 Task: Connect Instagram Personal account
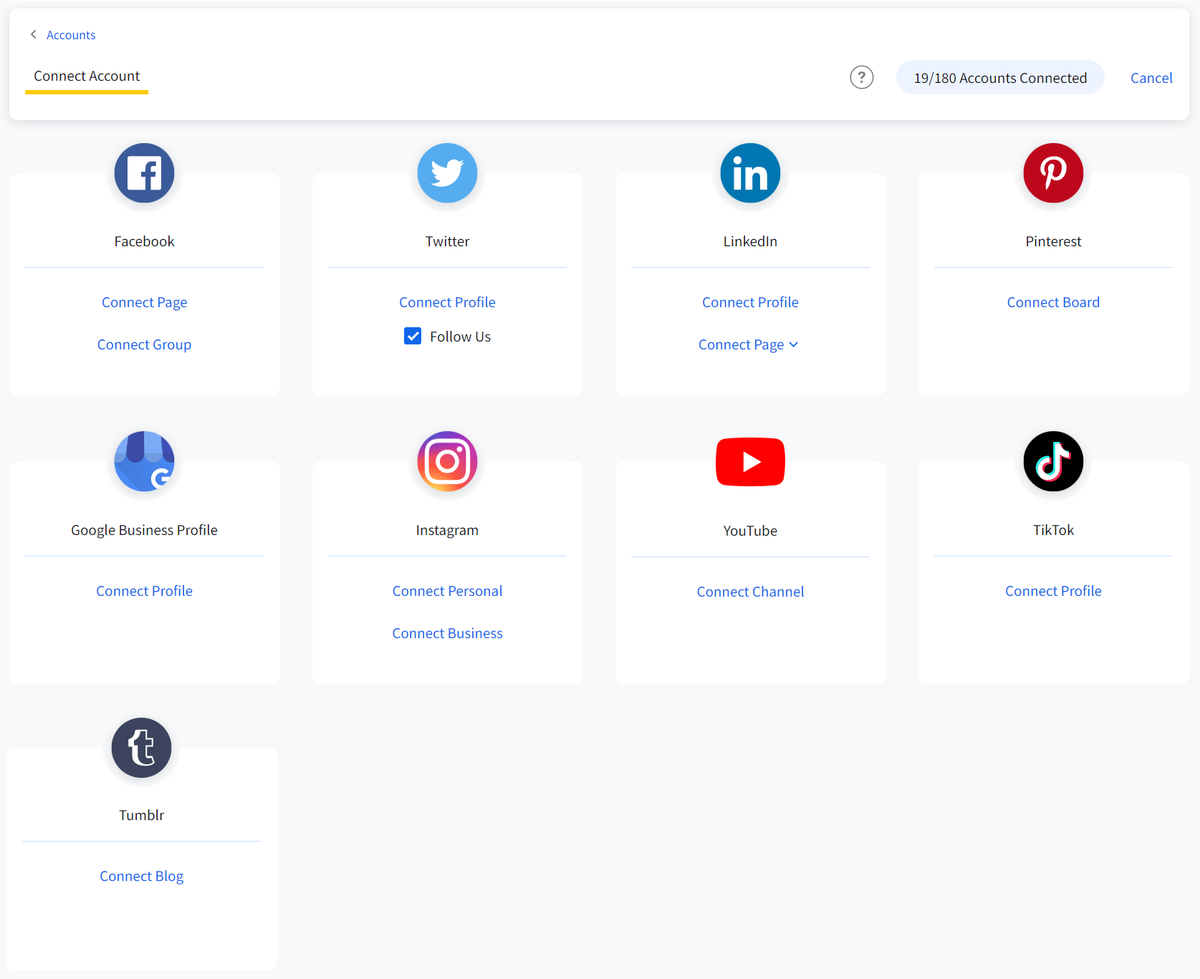(x=447, y=591)
